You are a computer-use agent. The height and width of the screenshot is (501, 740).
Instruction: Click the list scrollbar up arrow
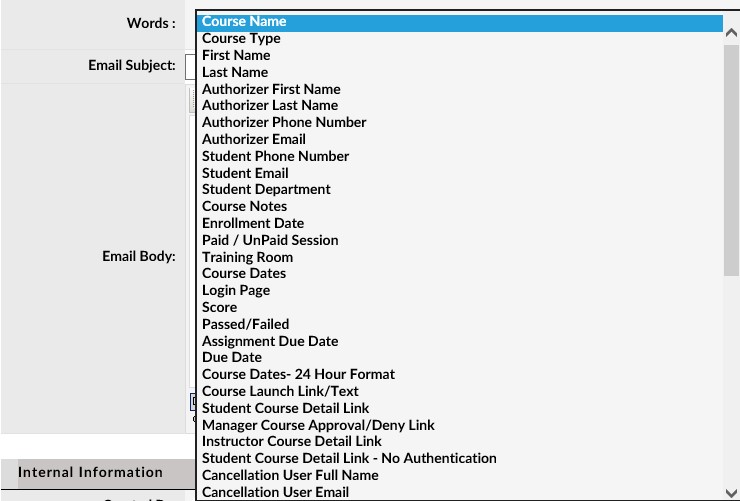tap(731, 33)
